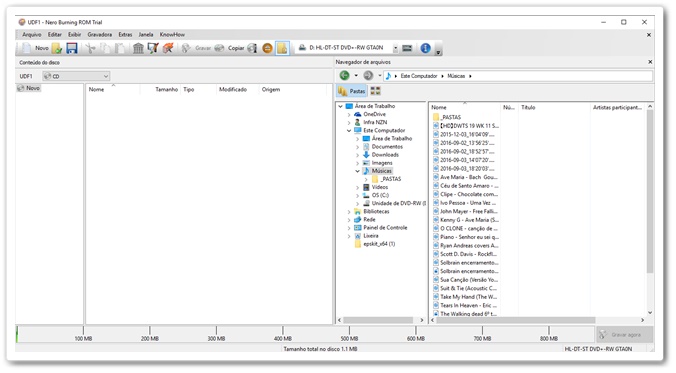Open the back history dropdown arrow
676x373 pixels.
pos(356,75)
